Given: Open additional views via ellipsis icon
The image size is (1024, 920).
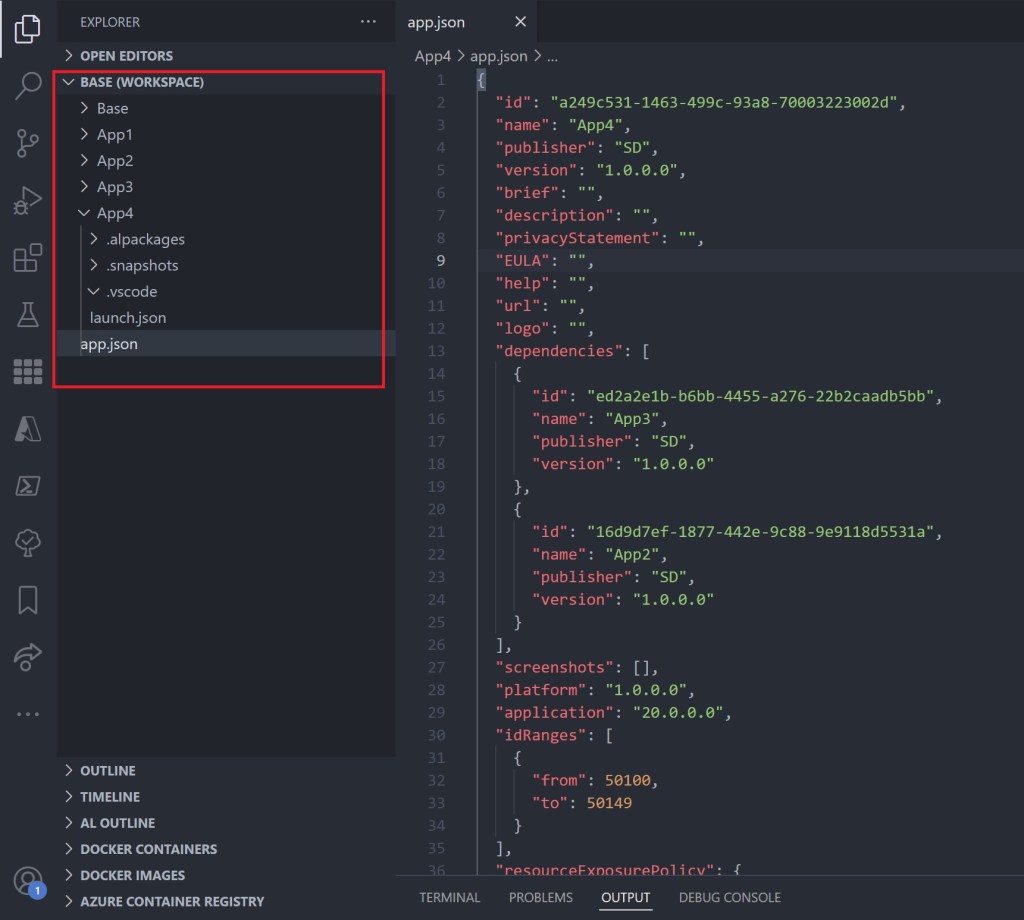Looking at the screenshot, I should coord(27,713).
